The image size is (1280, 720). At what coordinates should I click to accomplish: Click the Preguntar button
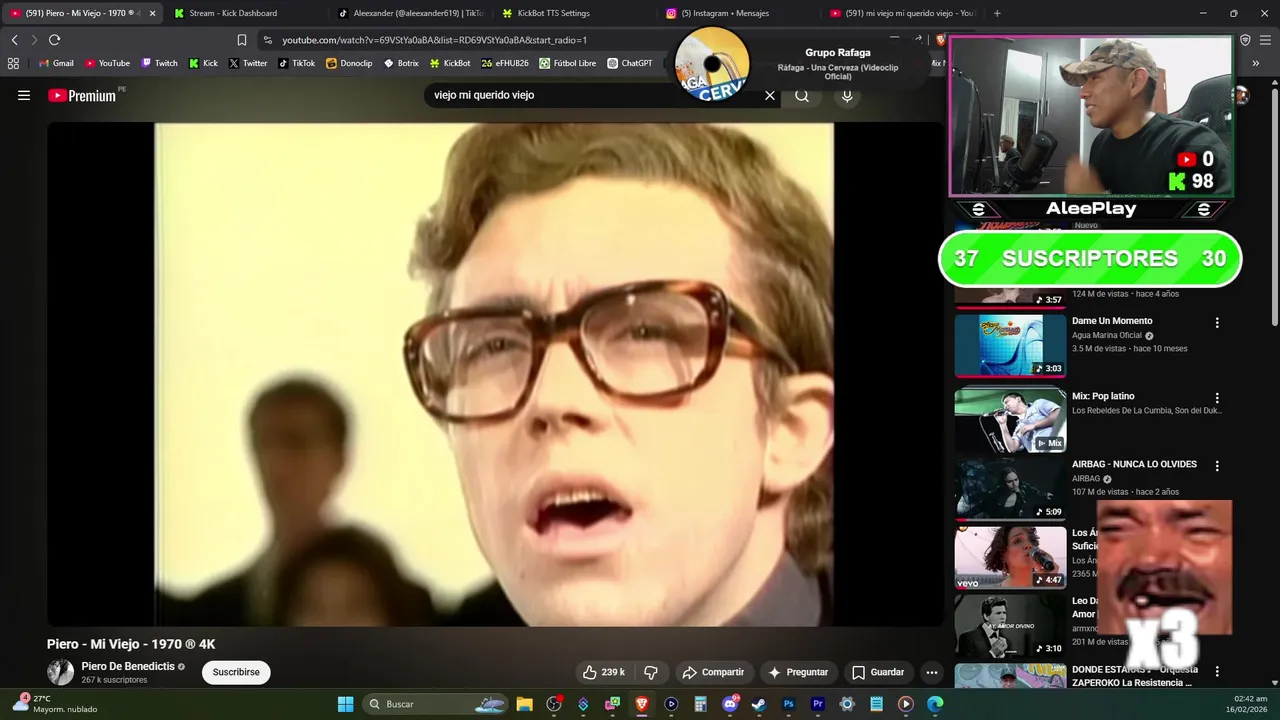pyautogui.click(x=797, y=672)
